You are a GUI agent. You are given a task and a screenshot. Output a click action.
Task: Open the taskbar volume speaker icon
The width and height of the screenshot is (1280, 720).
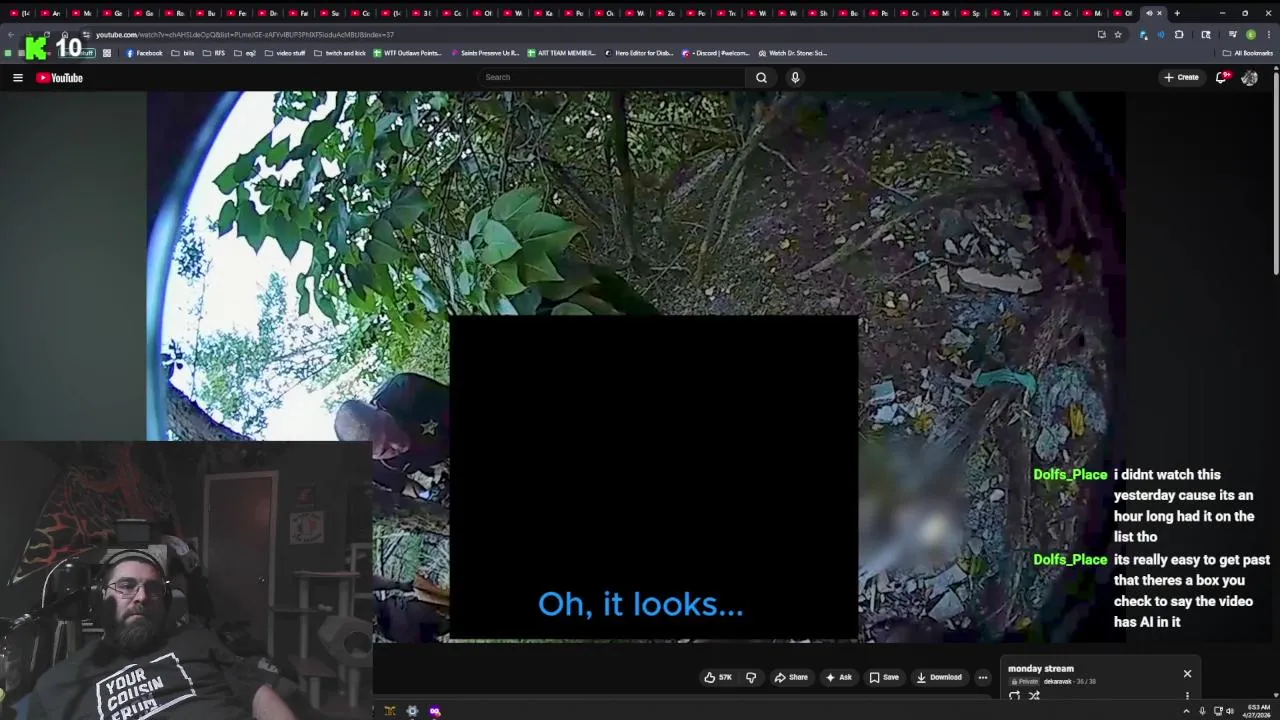coord(1230,711)
